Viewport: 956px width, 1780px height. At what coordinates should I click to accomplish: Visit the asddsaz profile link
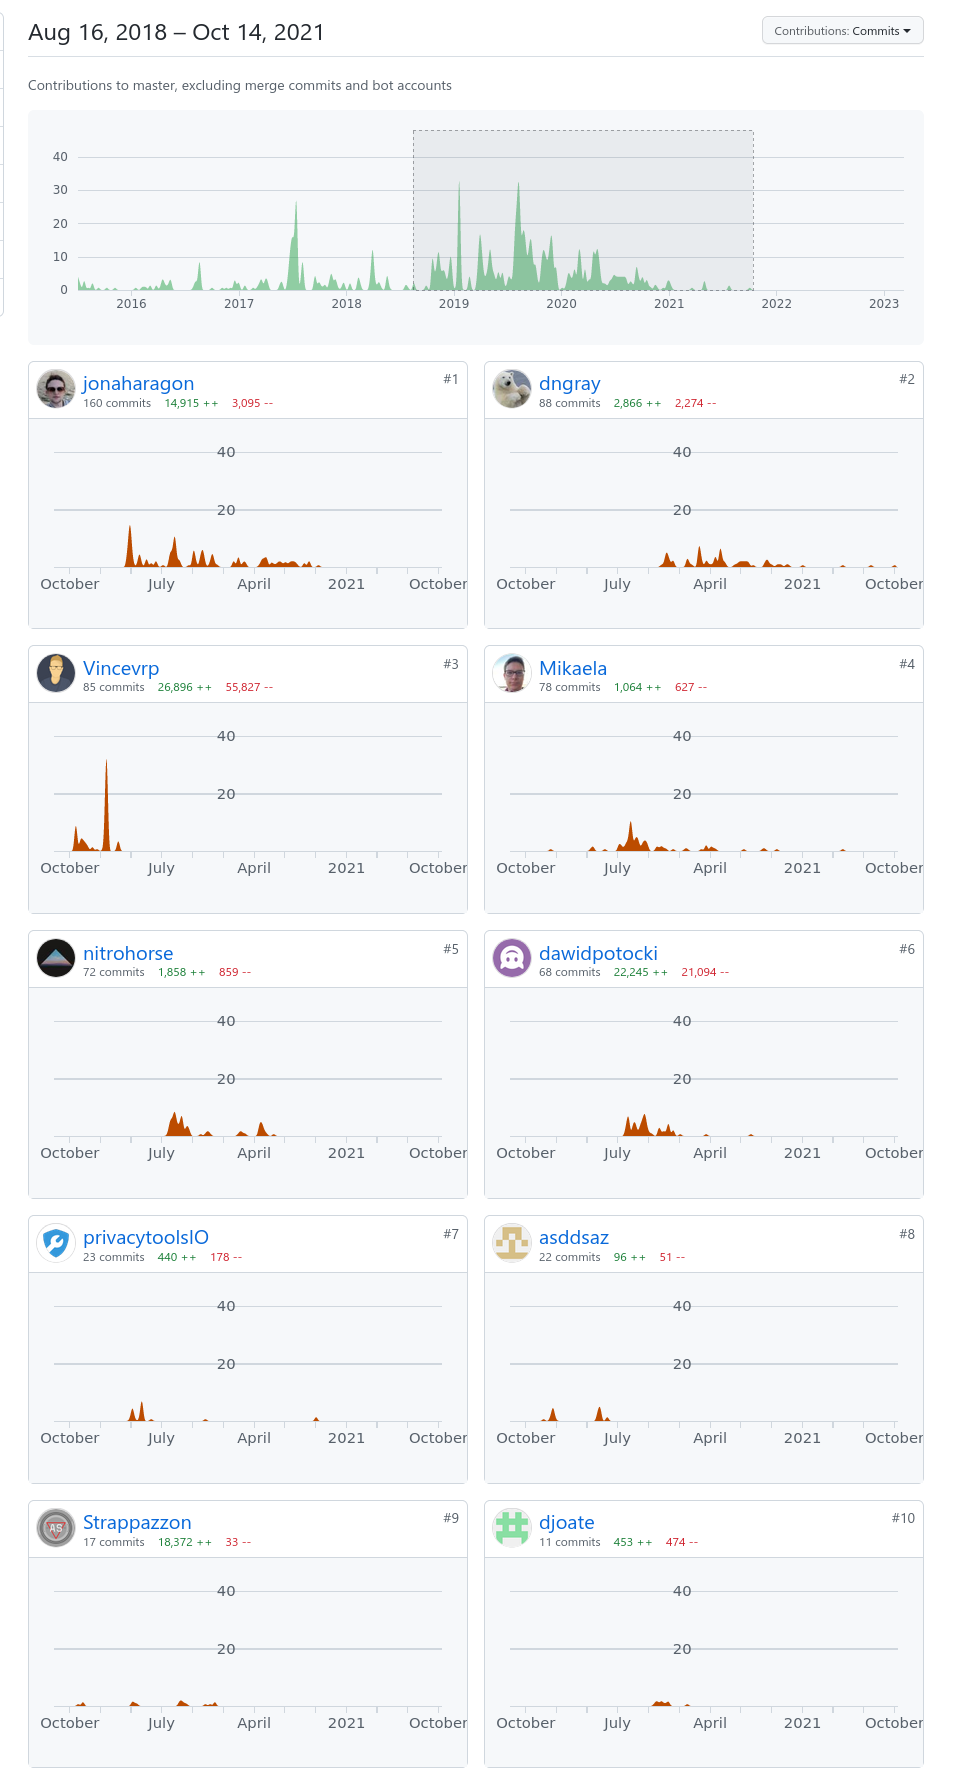[574, 1237]
